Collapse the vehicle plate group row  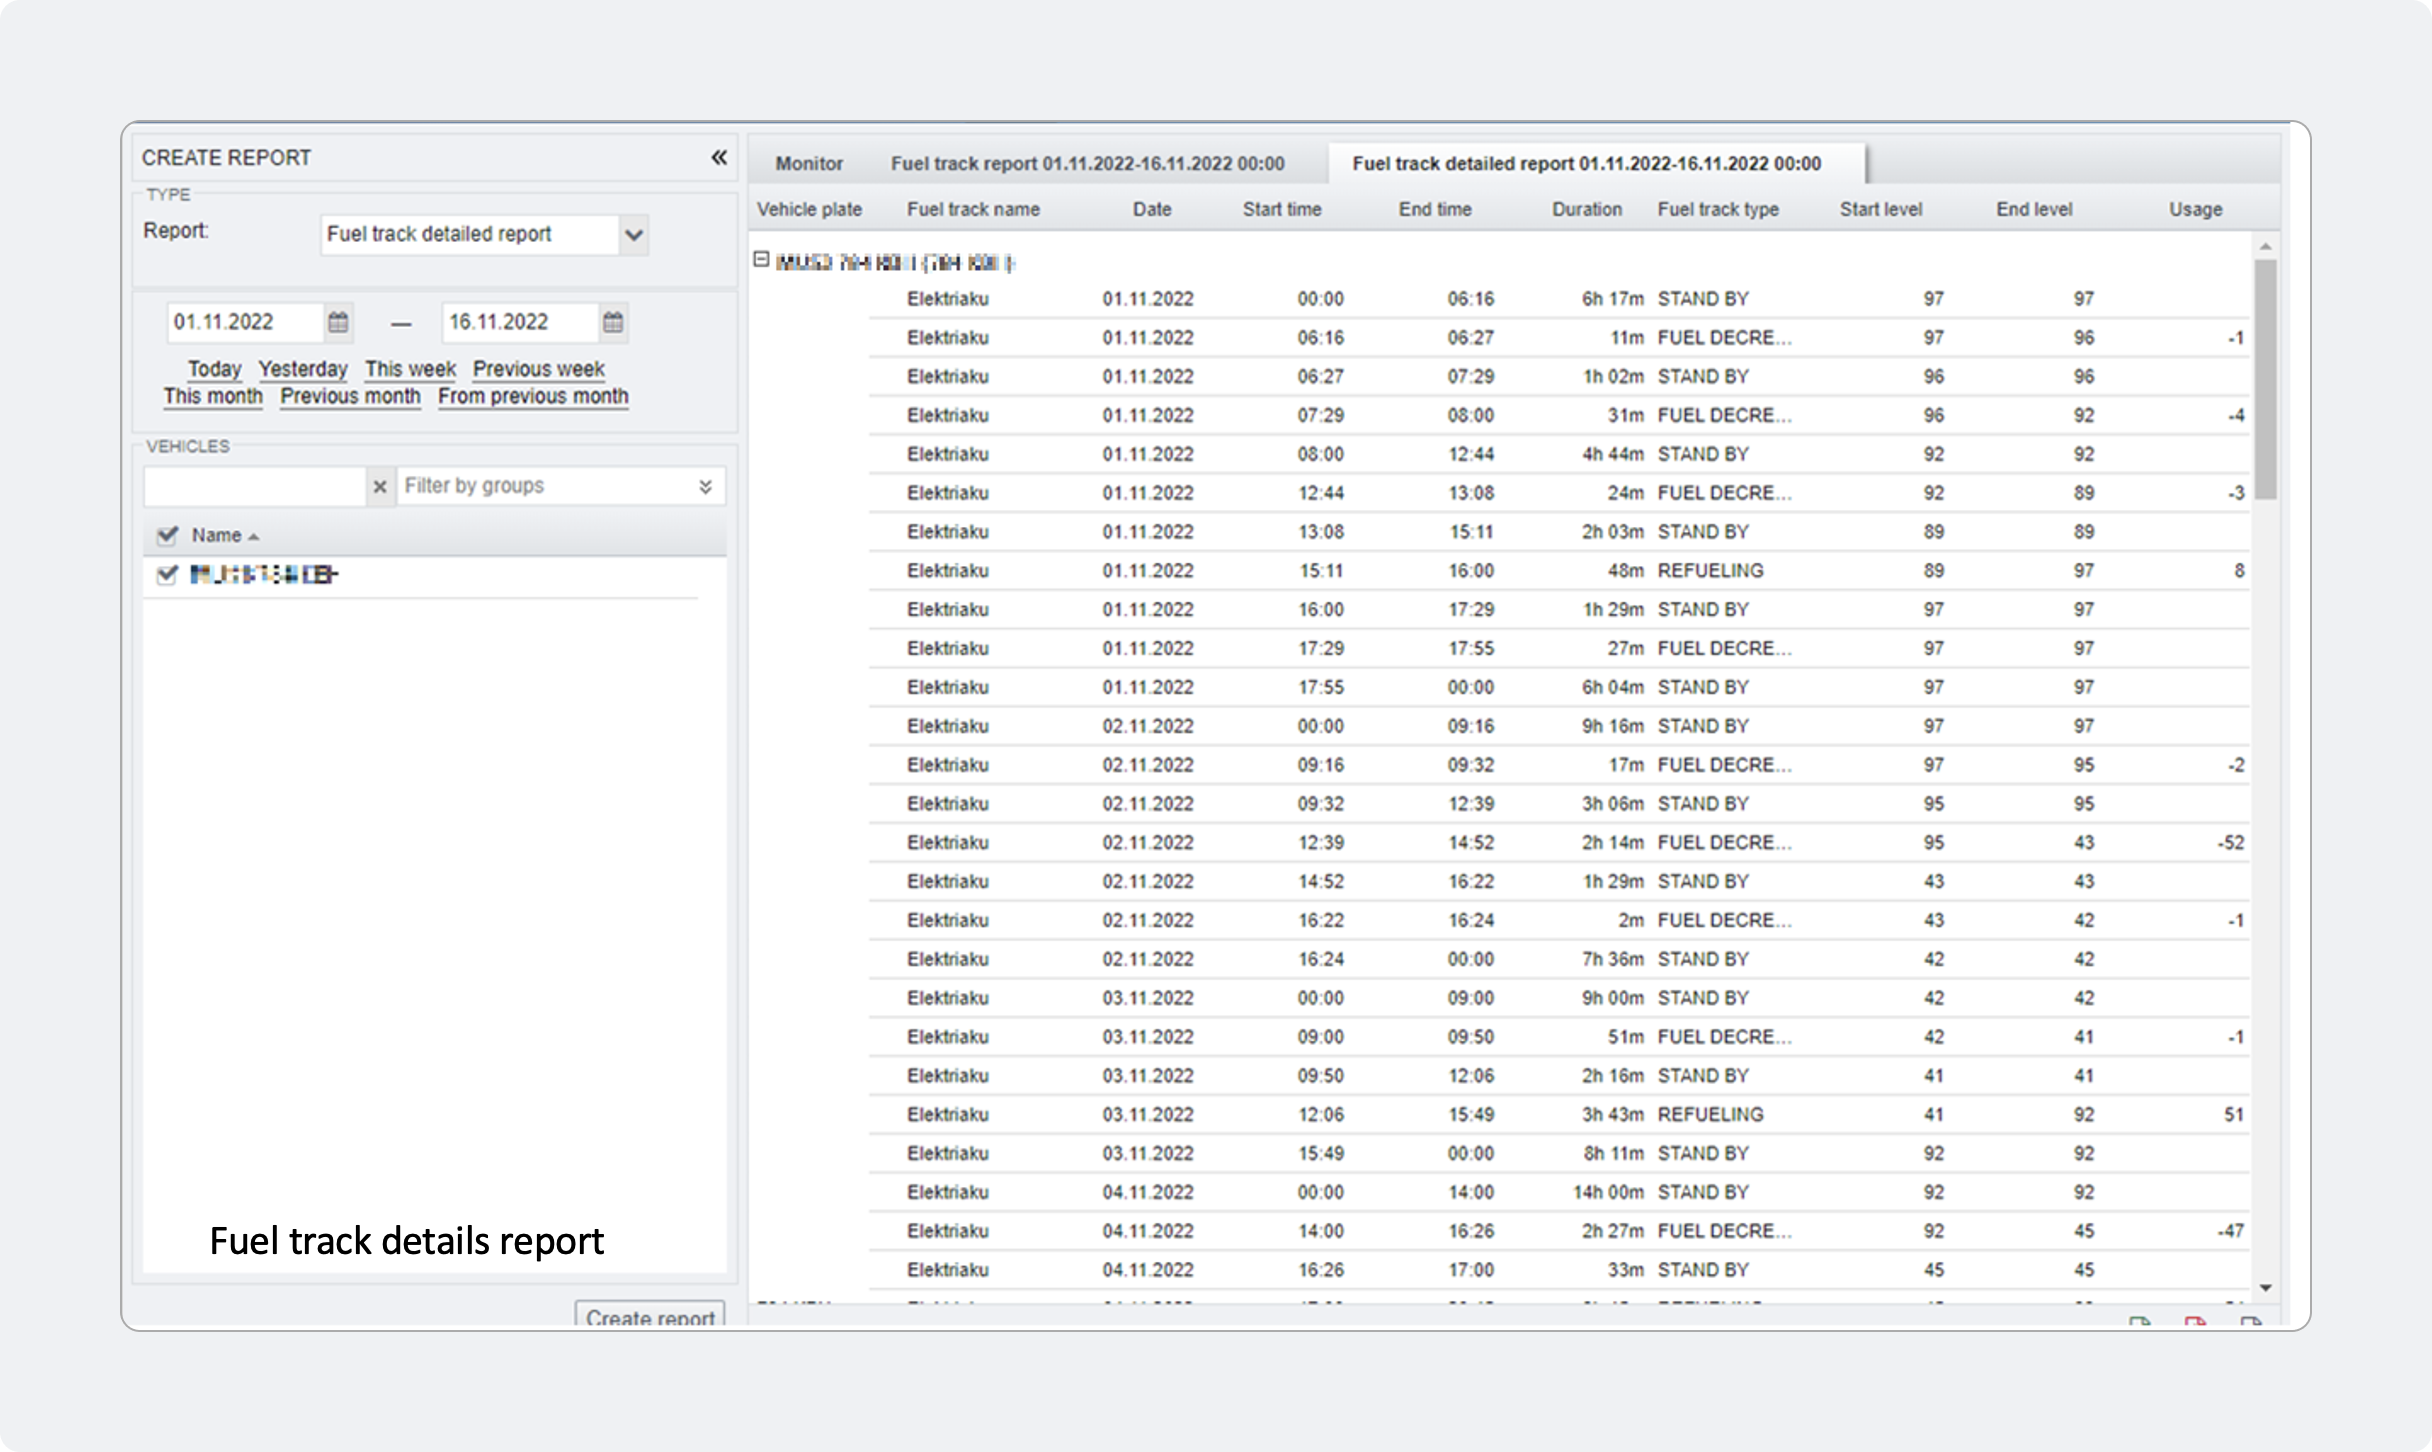(x=761, y=260)
